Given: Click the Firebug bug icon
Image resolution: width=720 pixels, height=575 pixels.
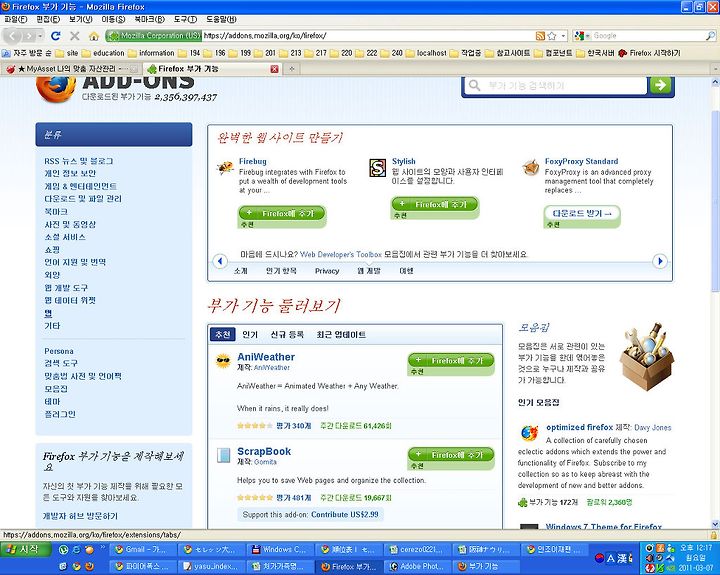Looking at the screenshot, I should click(x=225, y=167).
